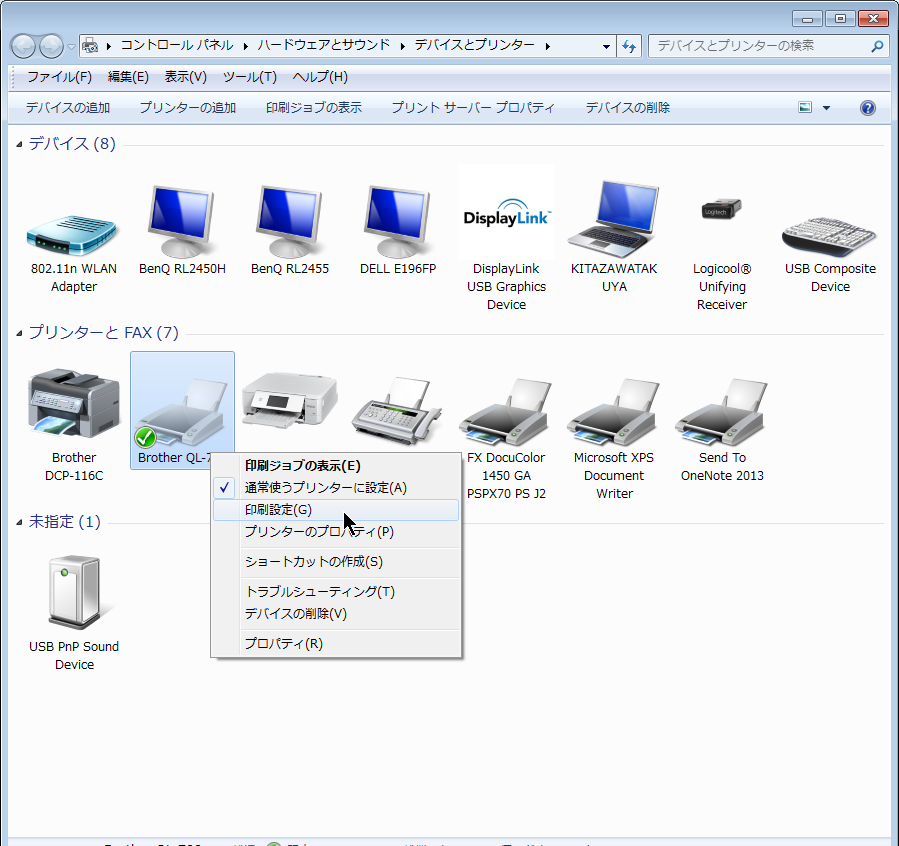Click the デバイスの追加 toolbar button
Viewport: 899px width, 846px height.
[68, 108]
